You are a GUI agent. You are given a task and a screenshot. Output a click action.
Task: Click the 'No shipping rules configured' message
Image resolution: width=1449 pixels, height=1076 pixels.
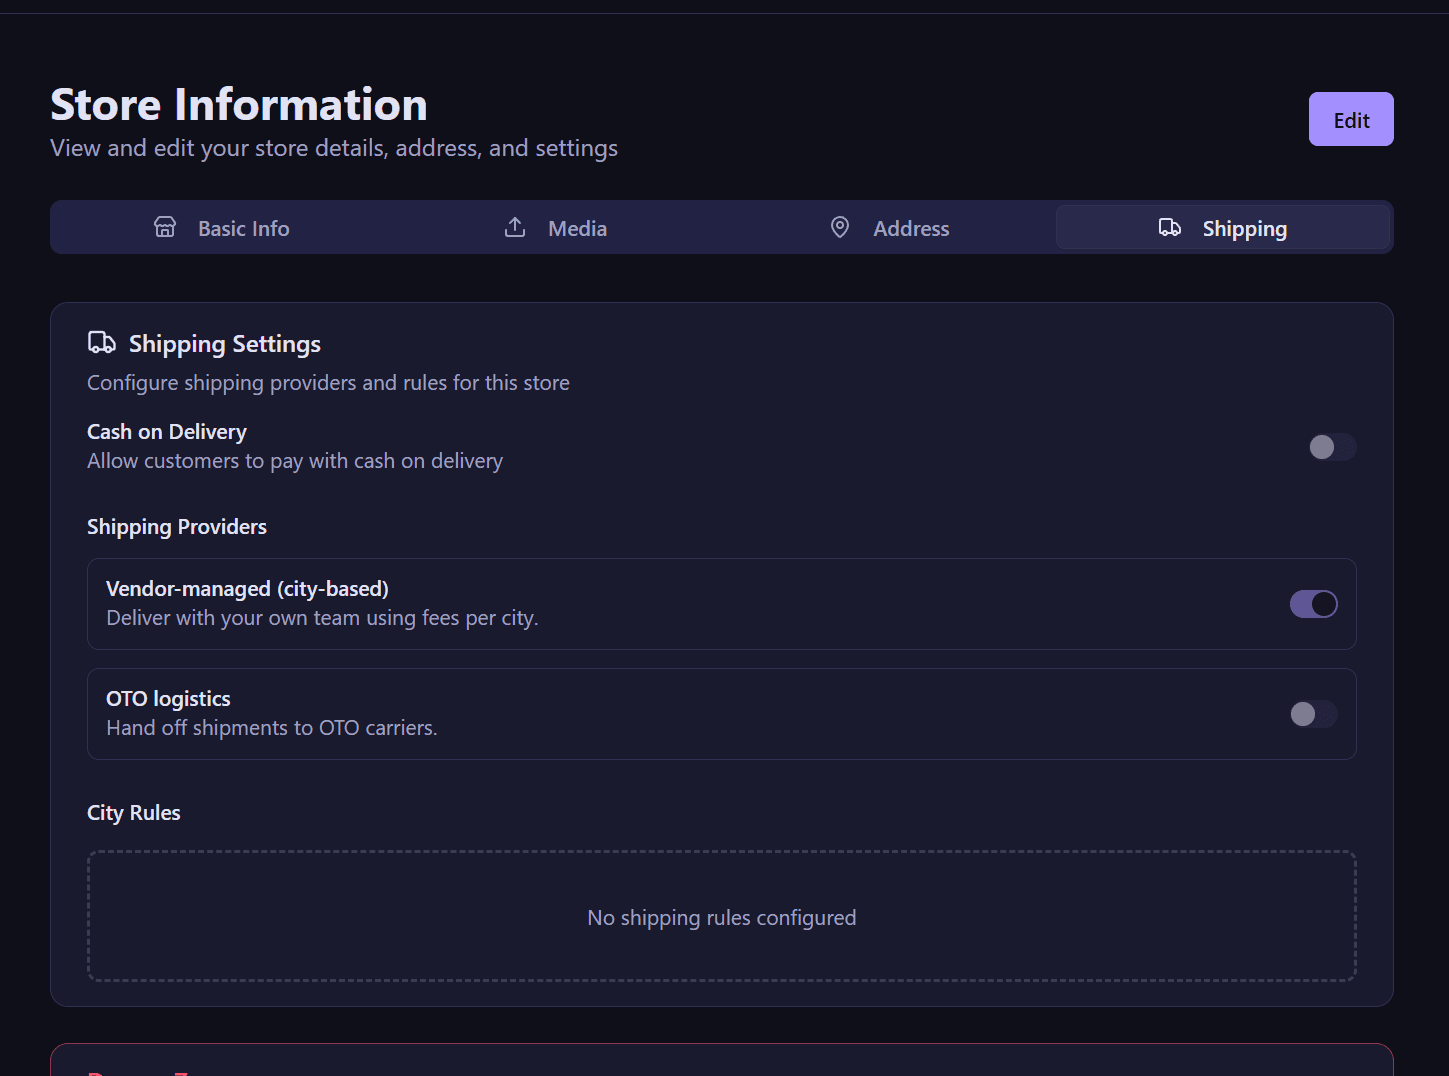(722, 918)
